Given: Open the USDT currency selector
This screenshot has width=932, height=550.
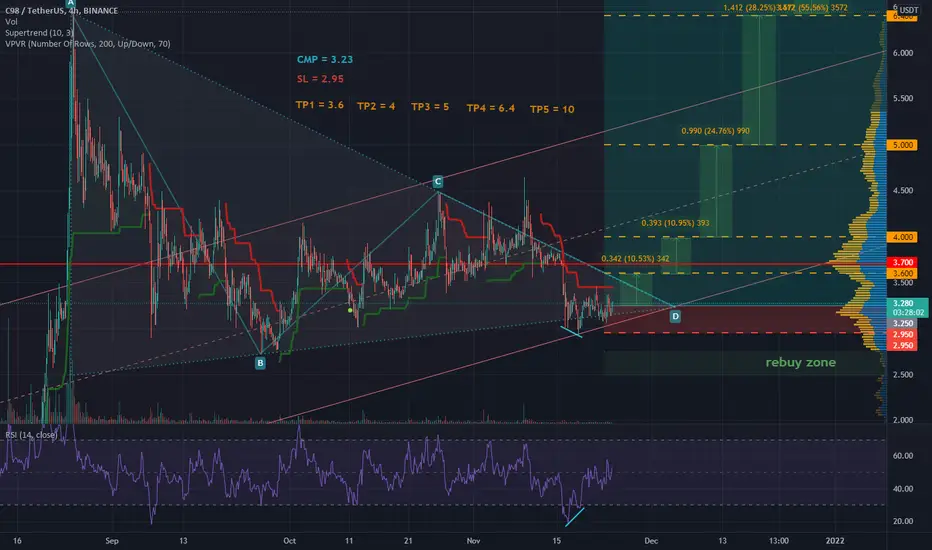Looking at the screenshot, I should 908,10.
